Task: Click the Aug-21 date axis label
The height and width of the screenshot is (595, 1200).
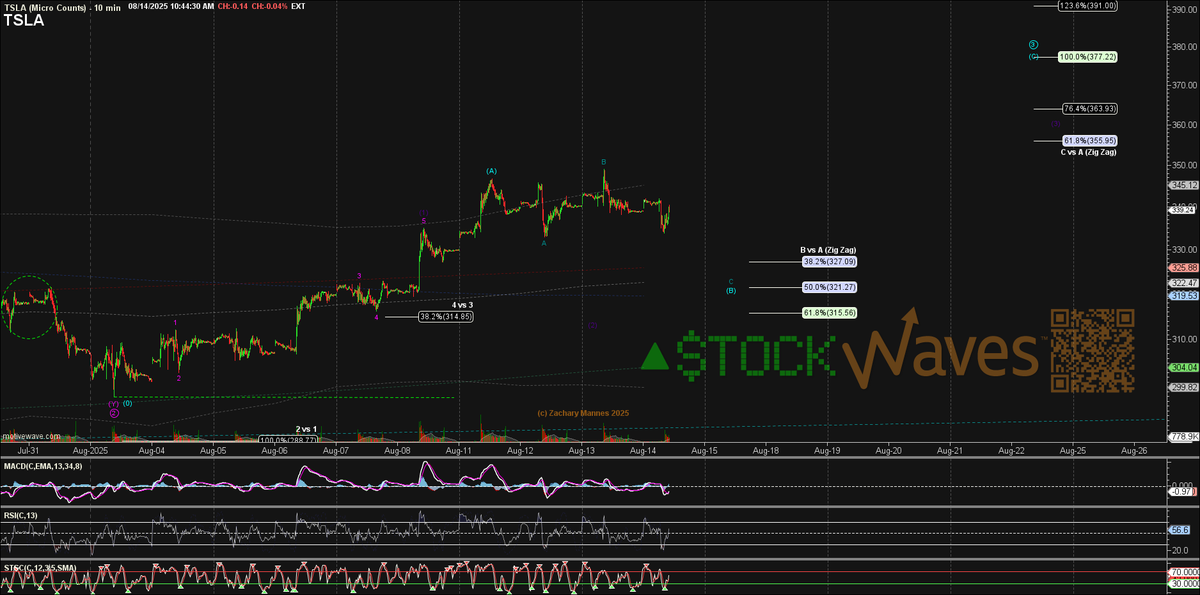Action: click(x=950, y=452)
